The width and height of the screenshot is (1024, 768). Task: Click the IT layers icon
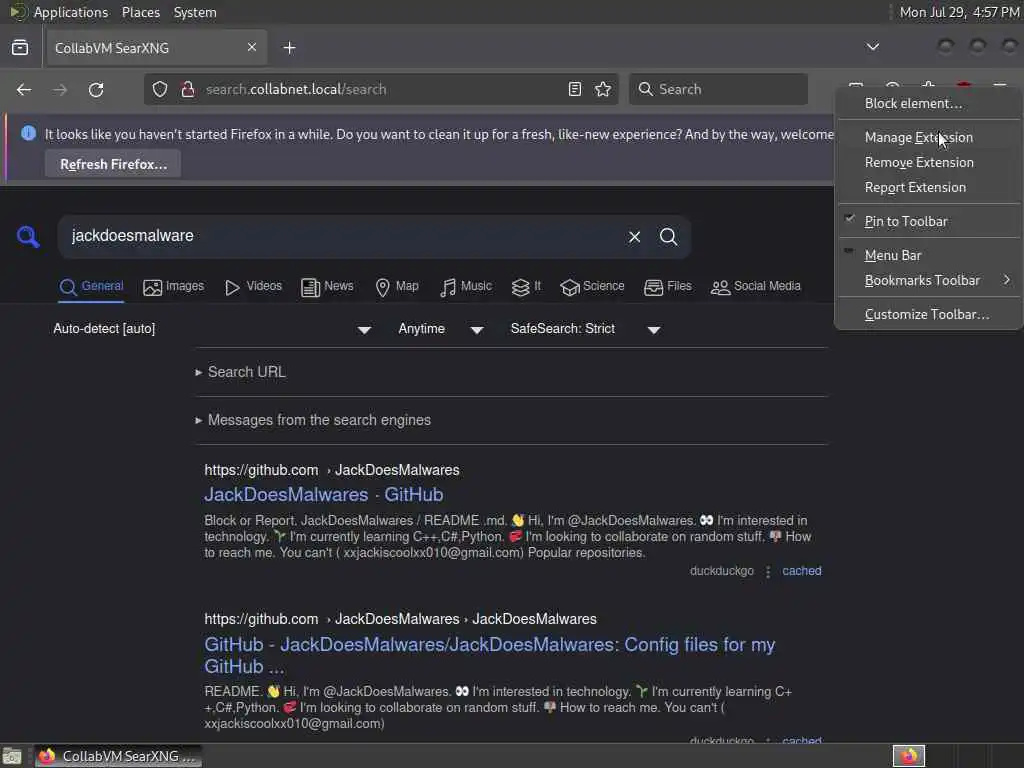[x=520, y=287]
